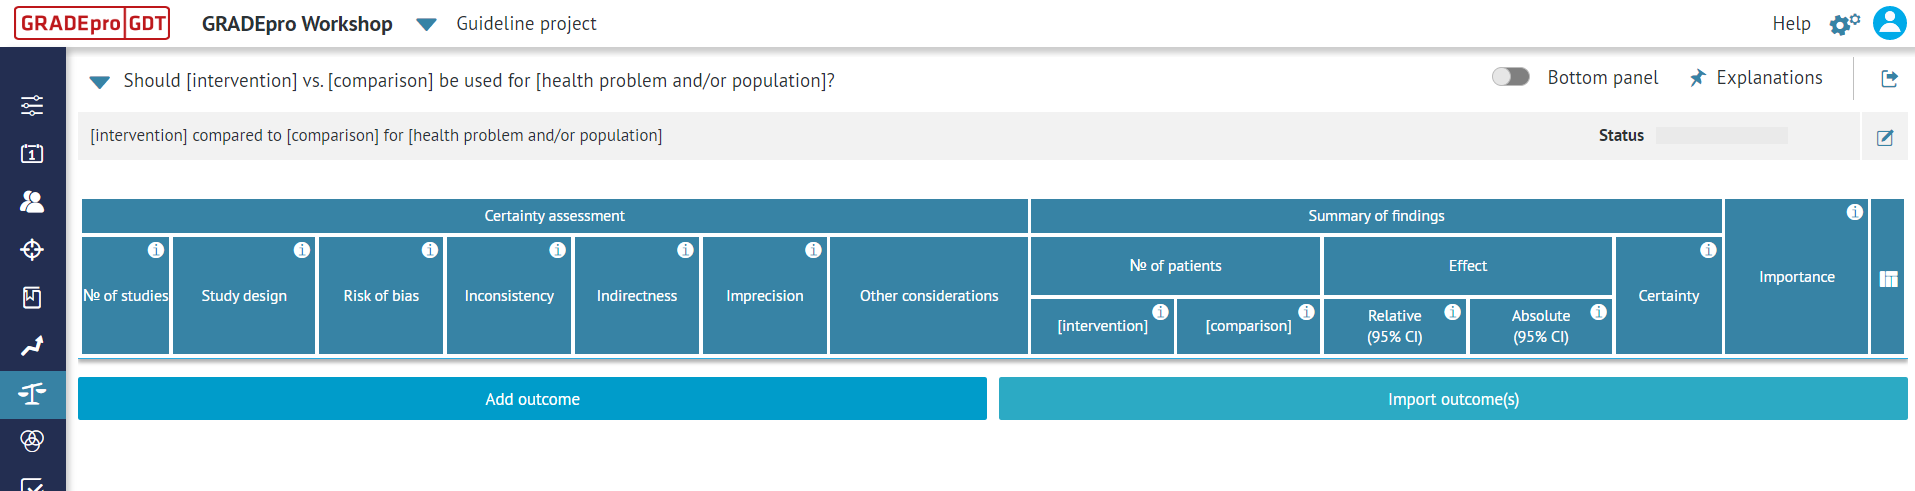
Task: Open the table layout columns icon
Action: point(1888,279)
